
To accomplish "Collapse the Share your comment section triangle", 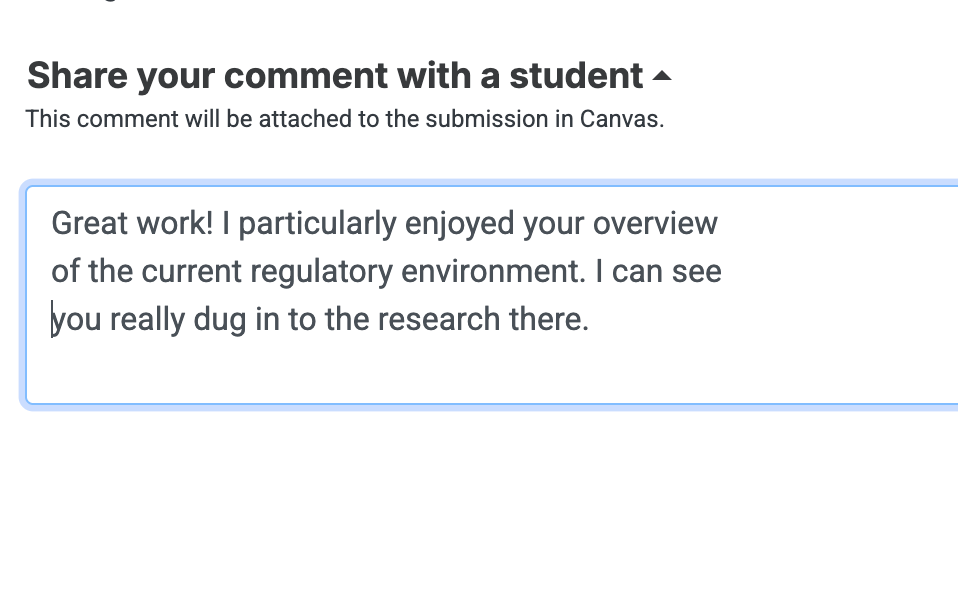I will pos(662,76).
